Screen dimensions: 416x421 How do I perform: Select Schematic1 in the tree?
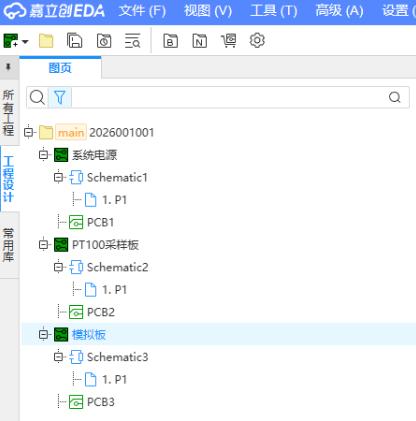tap(117, 177)
